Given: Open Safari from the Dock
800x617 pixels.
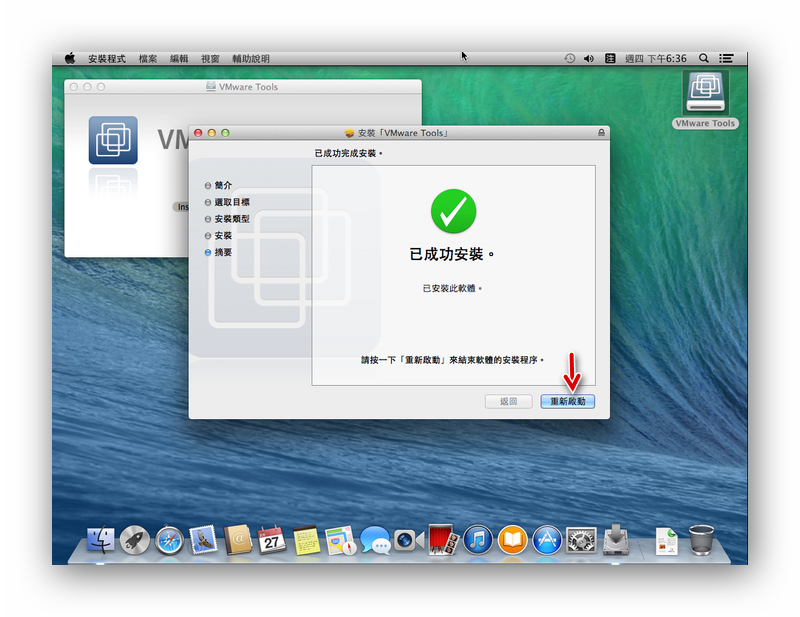Looking at the screenshot, I should tap(169, 540).
